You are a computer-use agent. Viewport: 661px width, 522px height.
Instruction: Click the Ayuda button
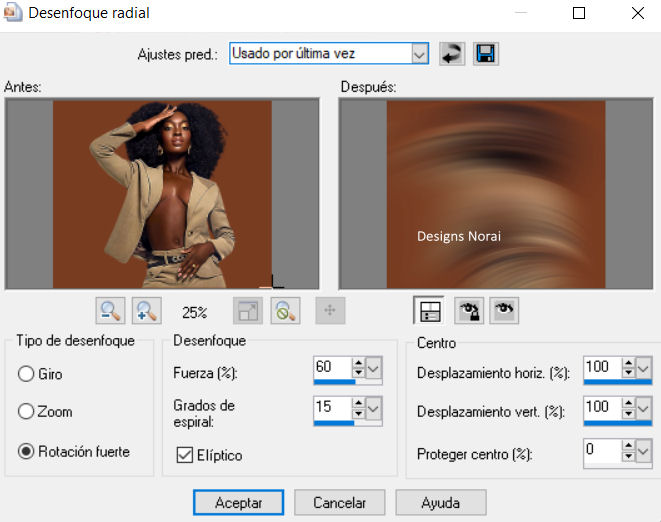click(441, 503)
